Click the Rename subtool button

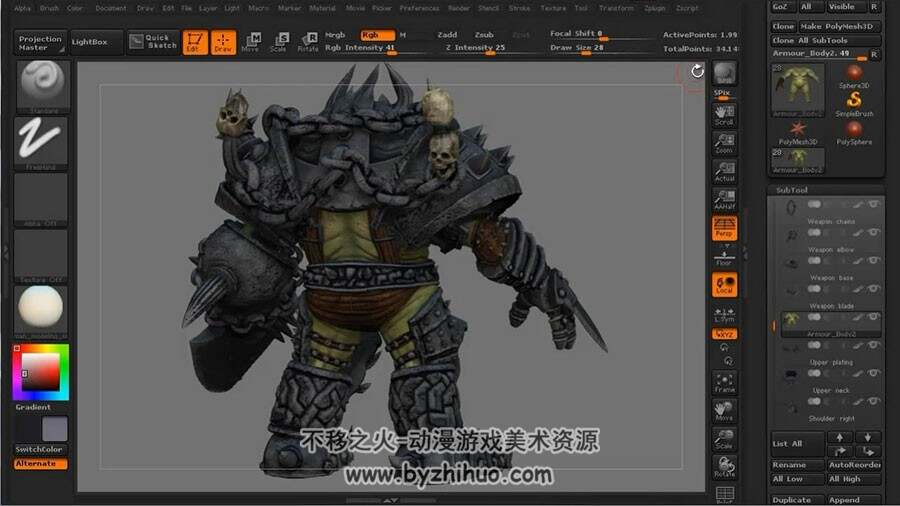coord(796,465)
